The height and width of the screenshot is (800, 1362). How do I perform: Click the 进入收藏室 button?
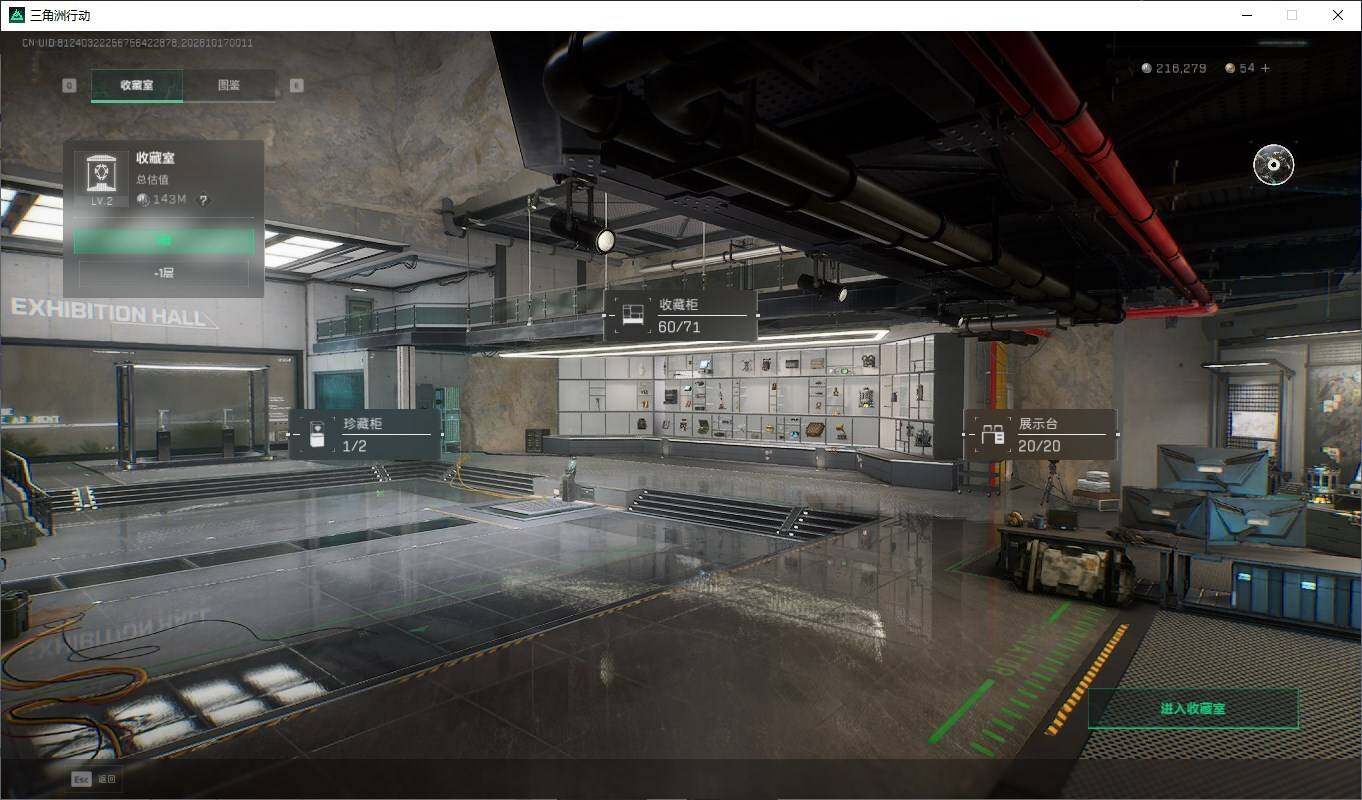[1193, 708]
